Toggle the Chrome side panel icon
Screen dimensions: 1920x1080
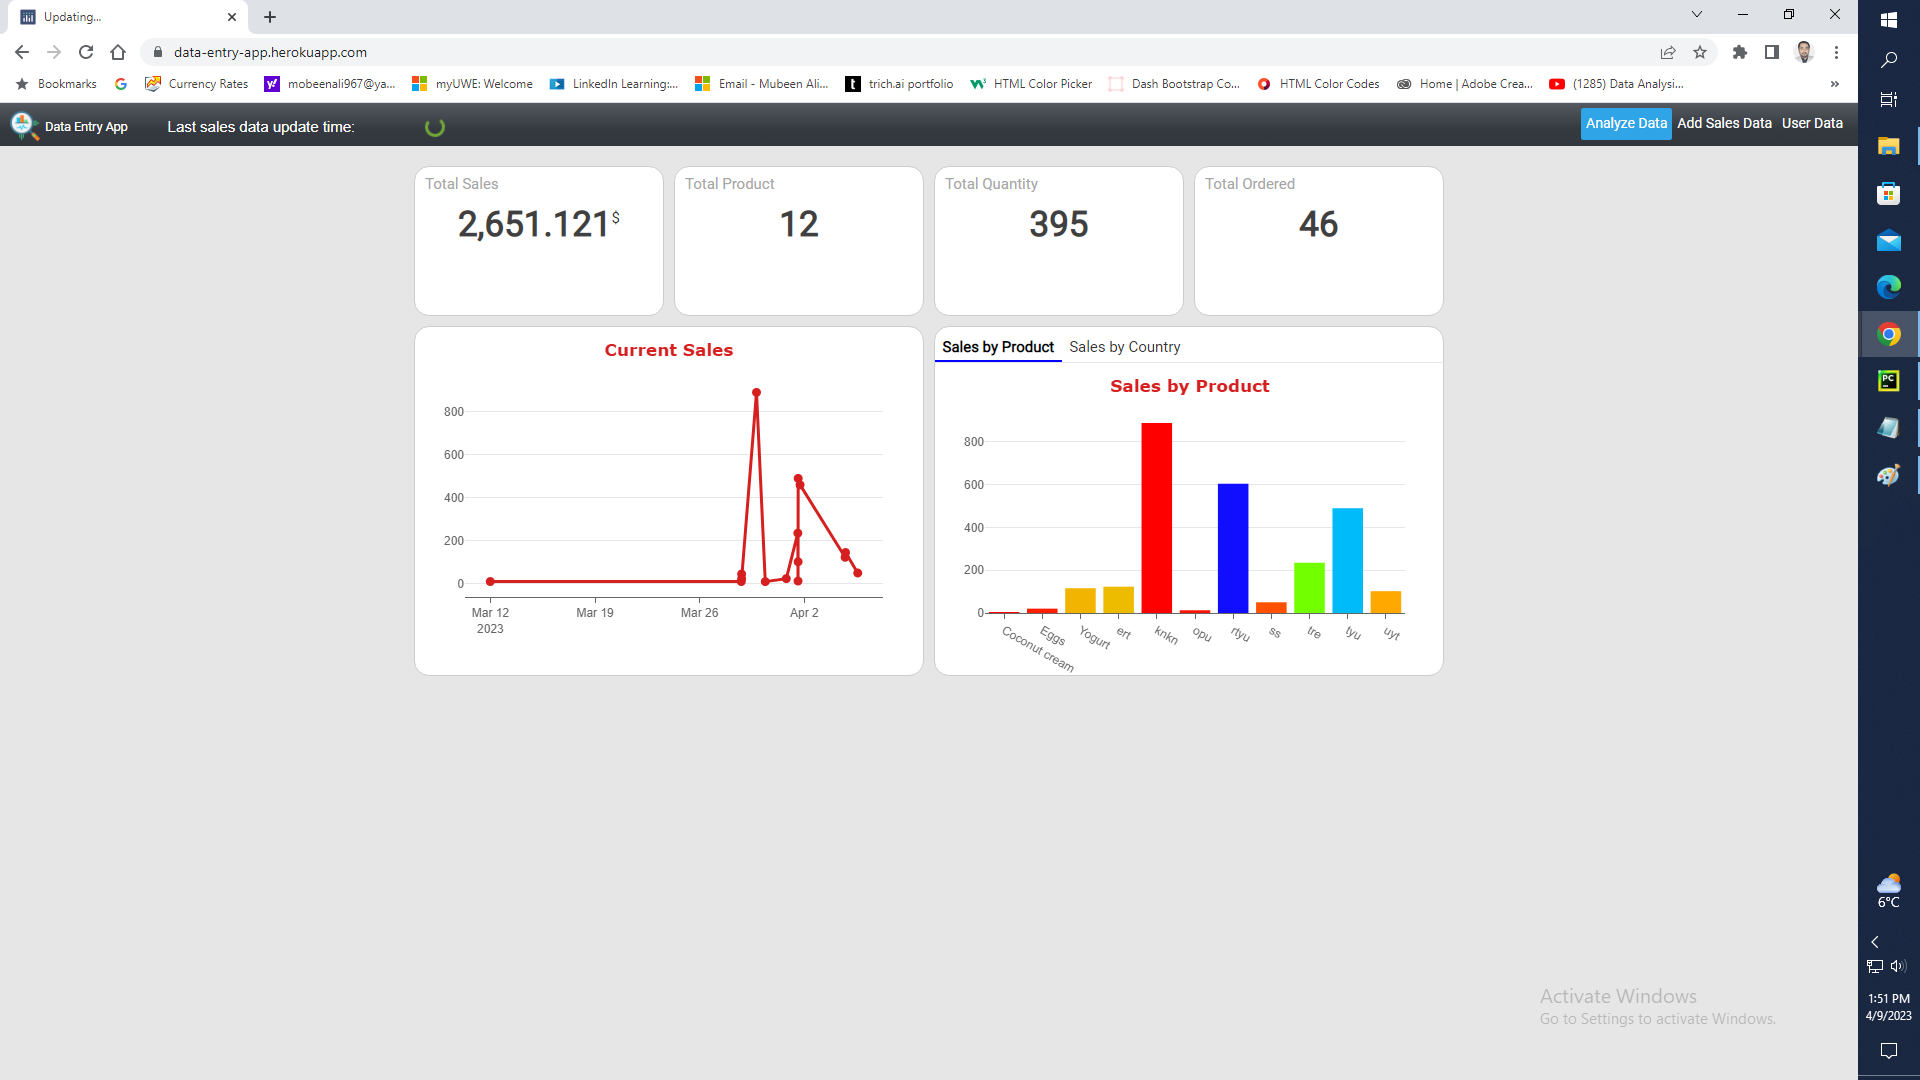(1772, 52)
